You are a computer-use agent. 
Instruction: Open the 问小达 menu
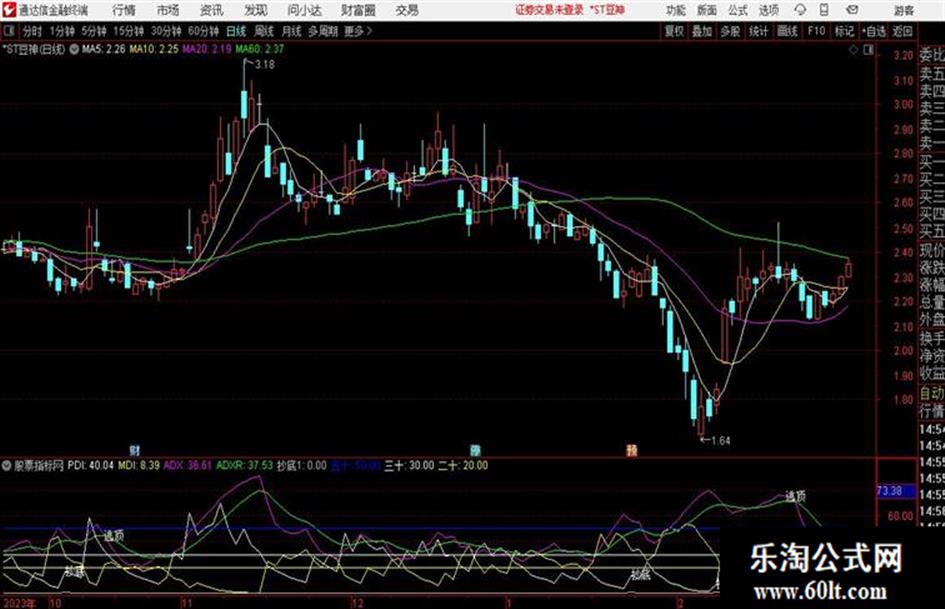(304, 10)
